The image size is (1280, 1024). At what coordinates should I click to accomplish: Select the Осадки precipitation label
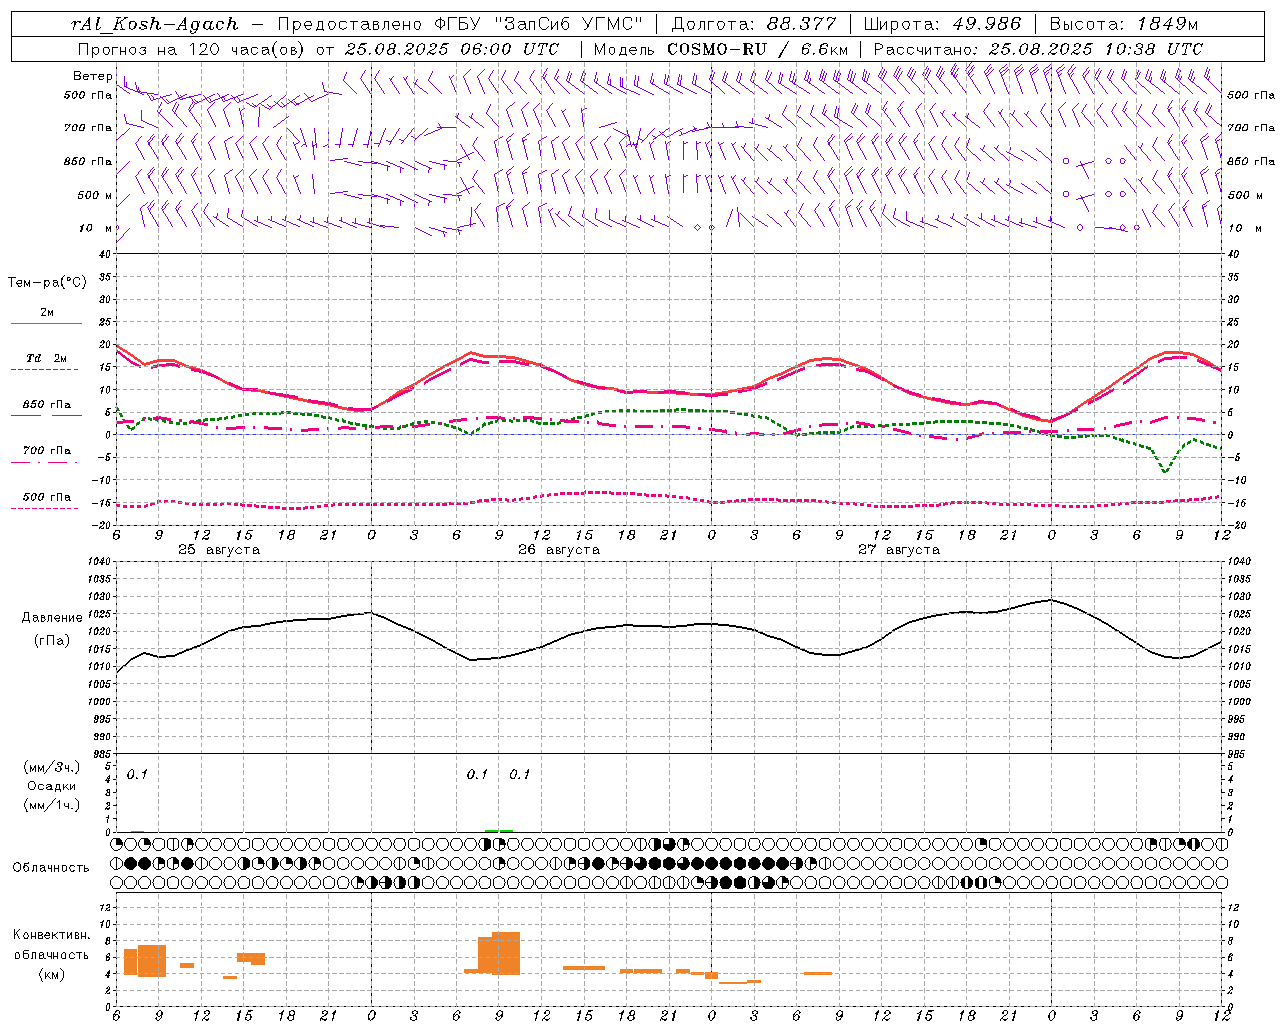[x=52, y=786]
